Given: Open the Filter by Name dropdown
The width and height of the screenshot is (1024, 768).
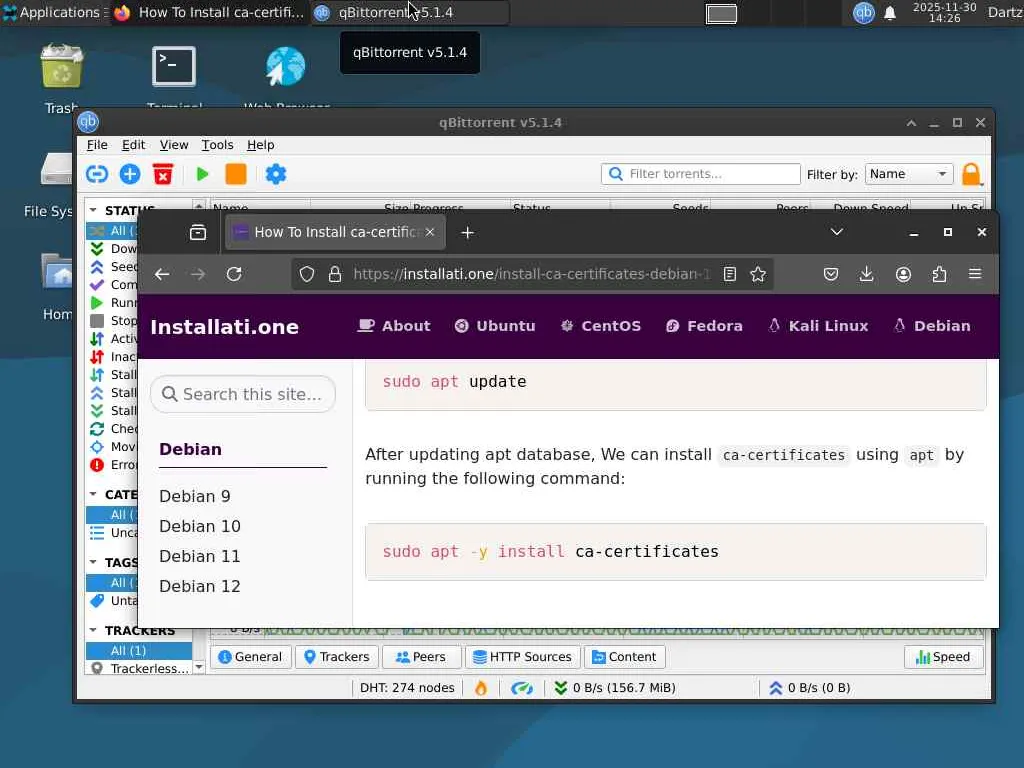Looking at the screenshot, I should point(908,174).
